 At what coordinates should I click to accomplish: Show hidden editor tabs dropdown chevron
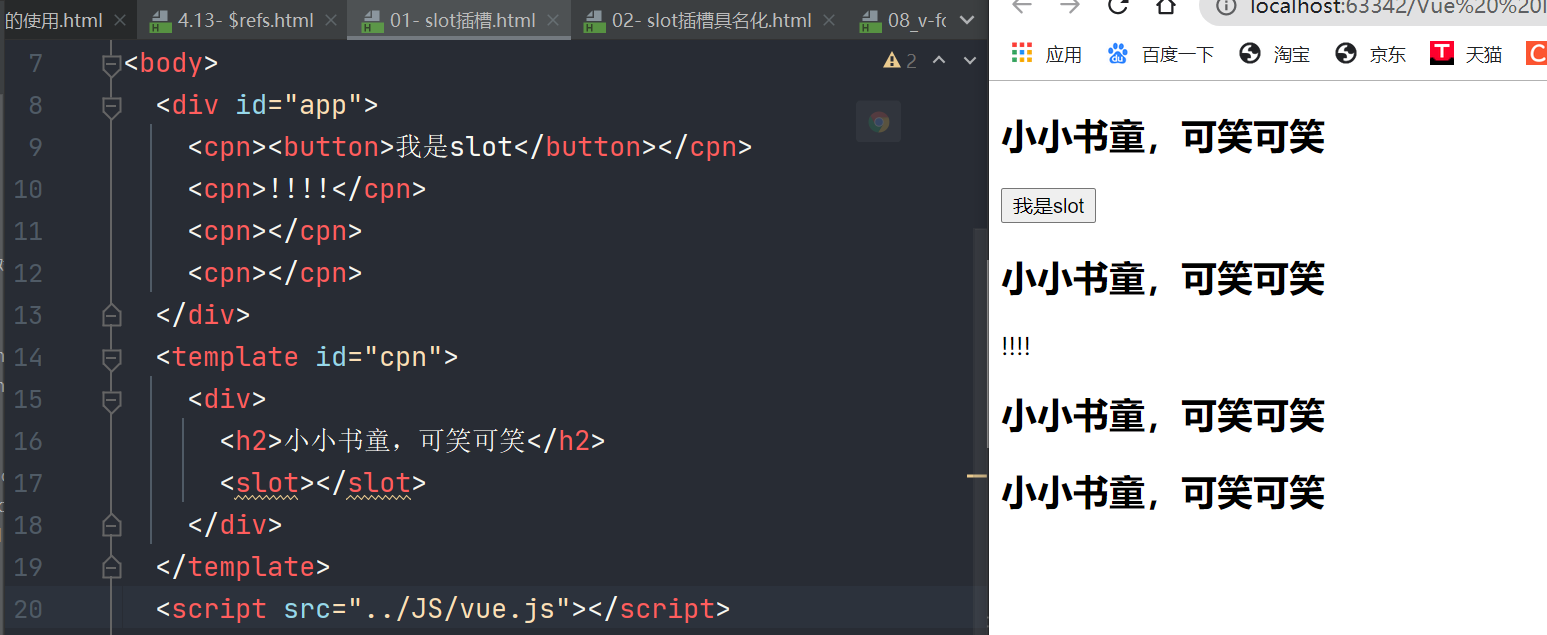[x=966, y=20]
